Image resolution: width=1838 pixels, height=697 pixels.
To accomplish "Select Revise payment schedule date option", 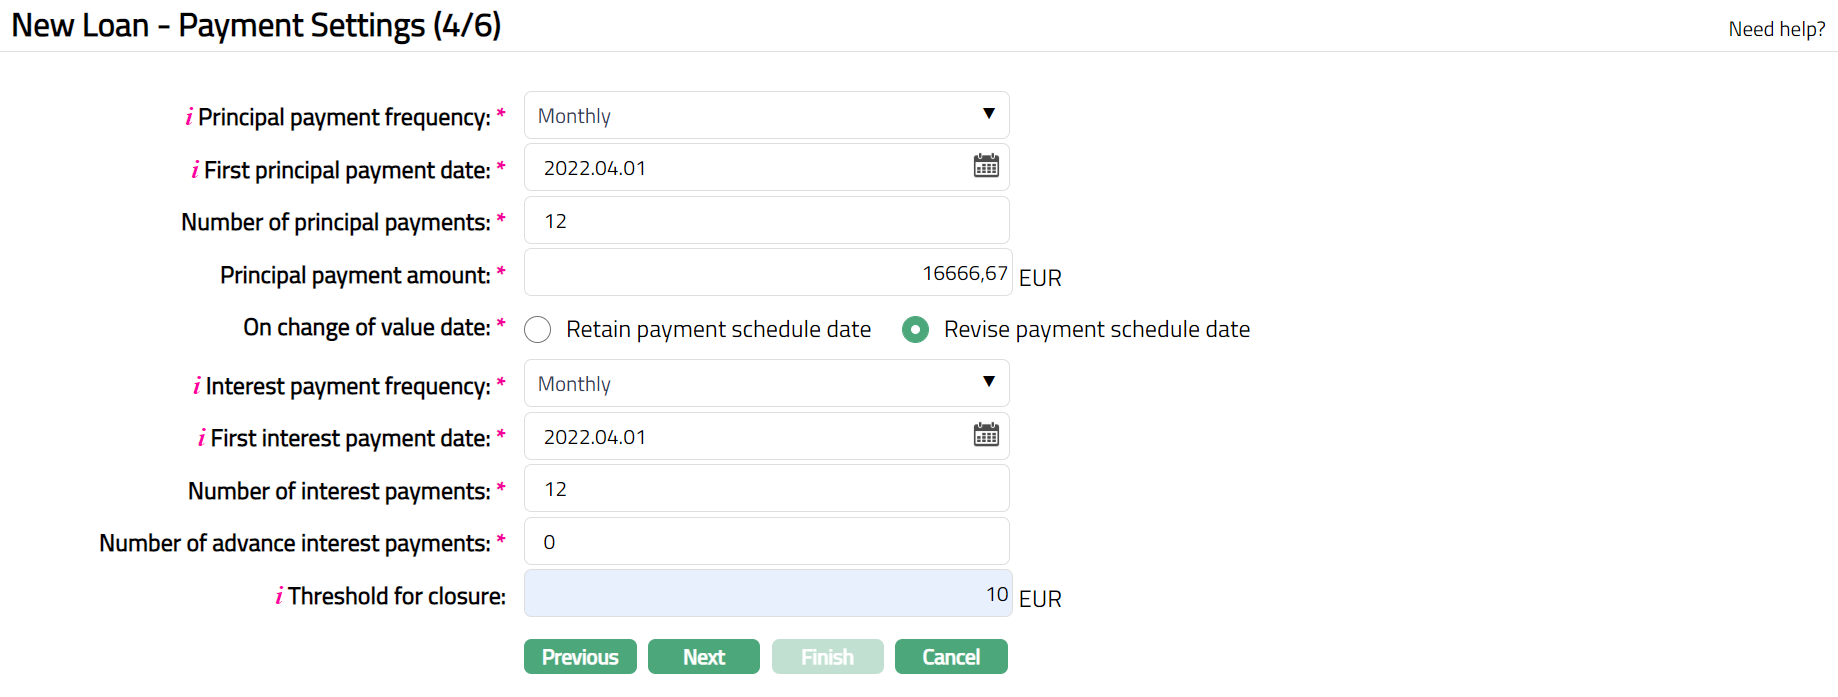I will click(x=915, y=330).
